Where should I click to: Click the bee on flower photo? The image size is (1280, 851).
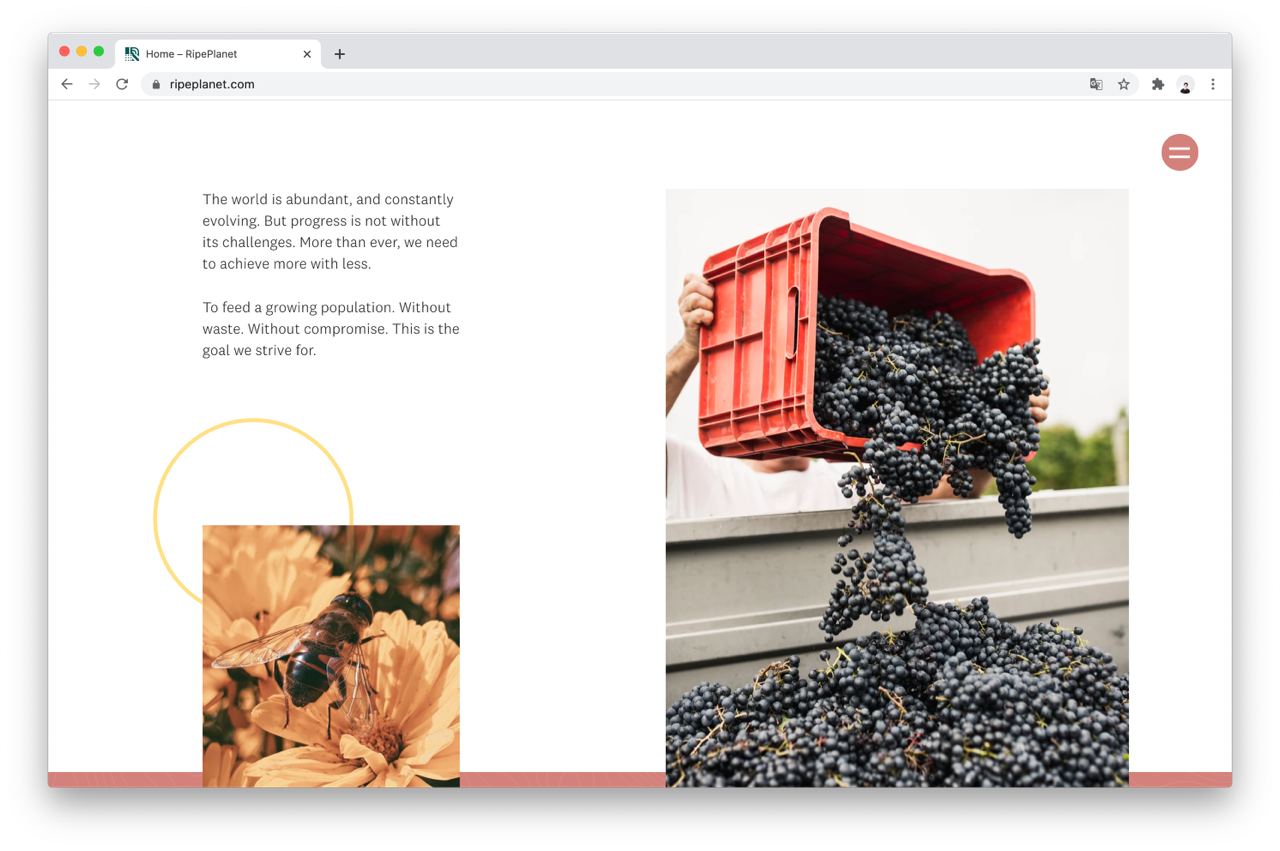(331, 656)
